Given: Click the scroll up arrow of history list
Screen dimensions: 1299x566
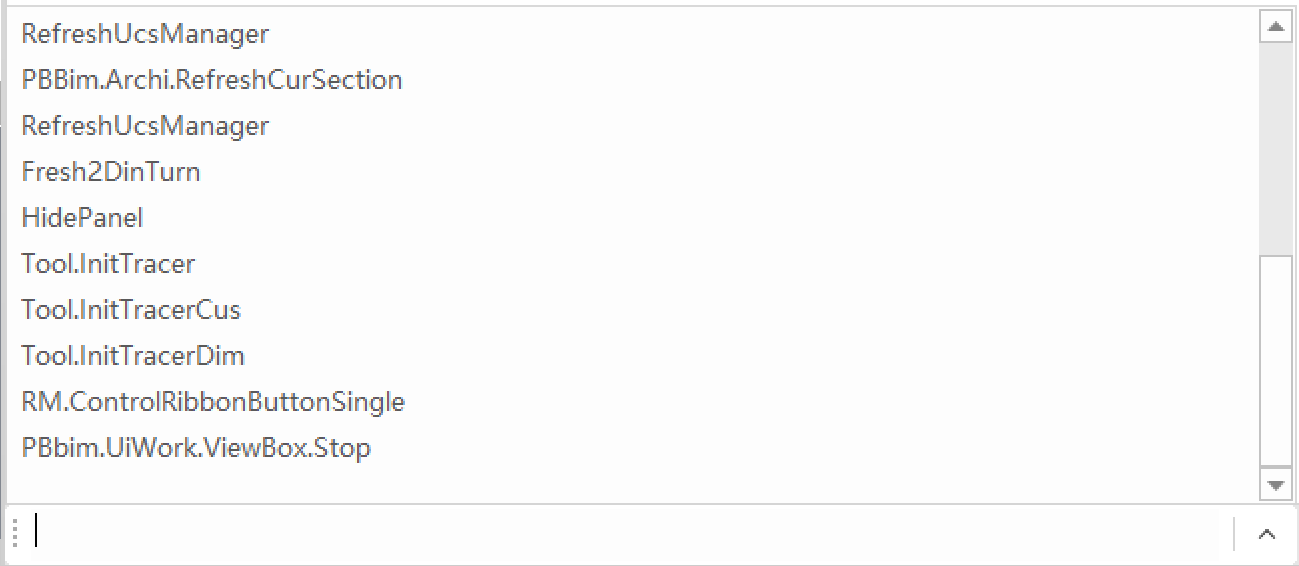Looking at the screenshot, I should point(1276,28).
